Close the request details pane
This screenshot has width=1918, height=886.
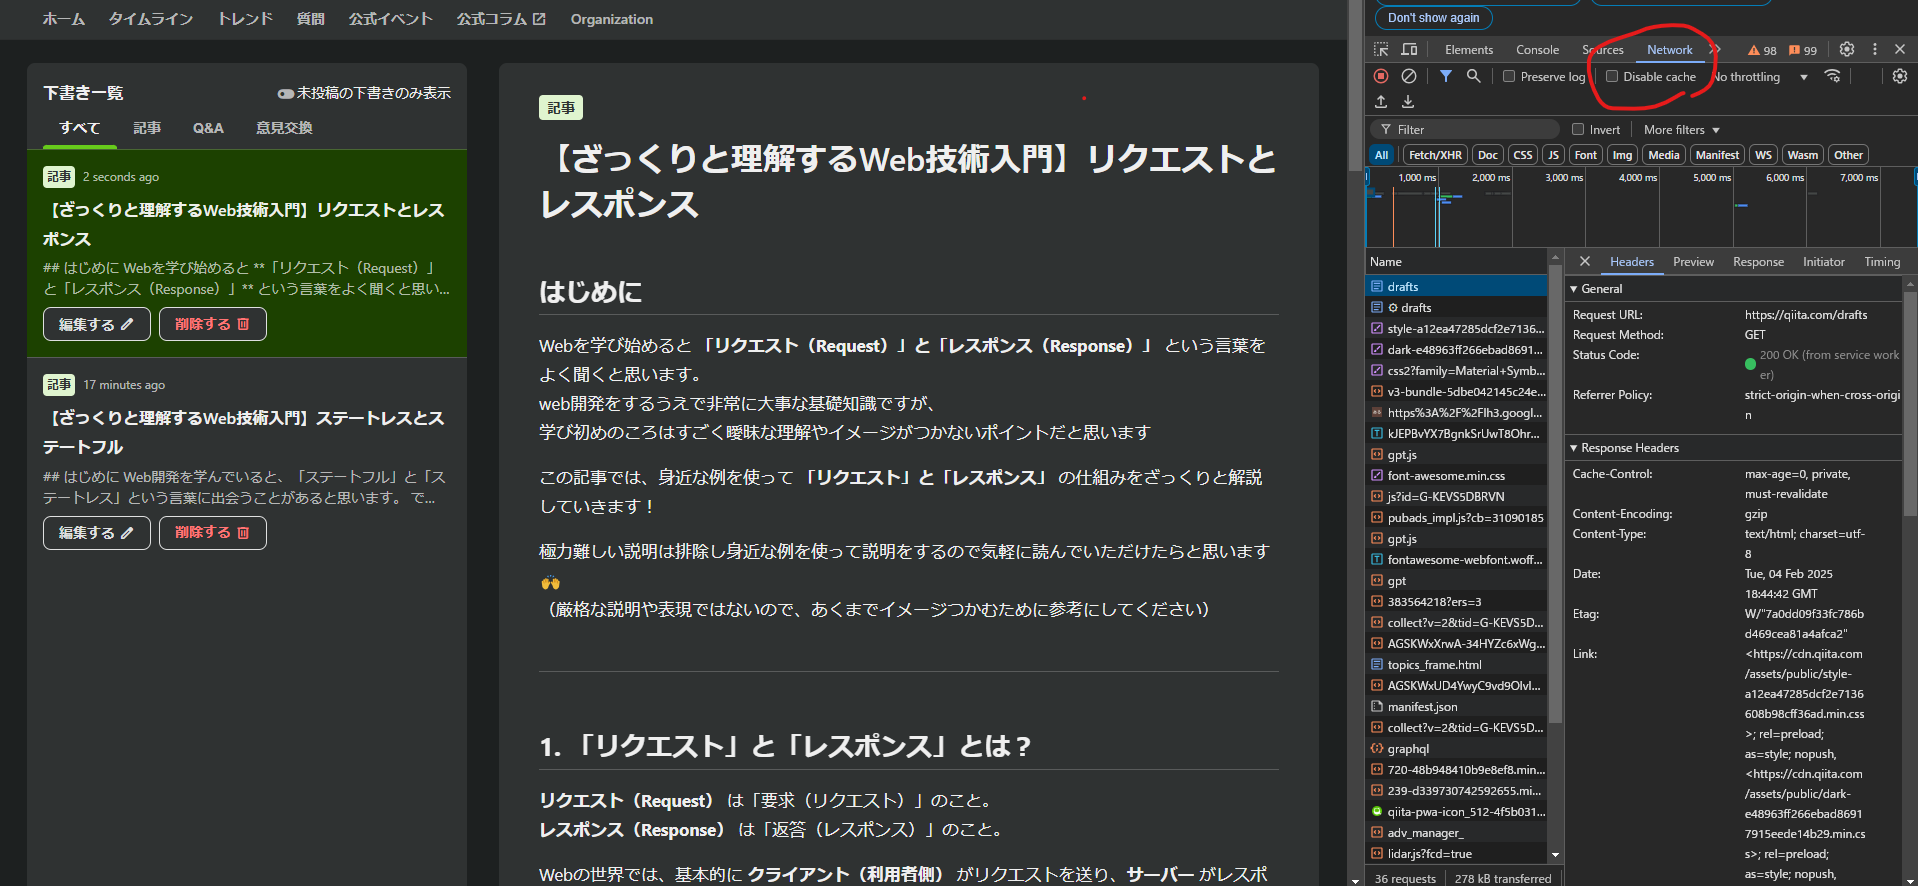tap(1585, 261)
